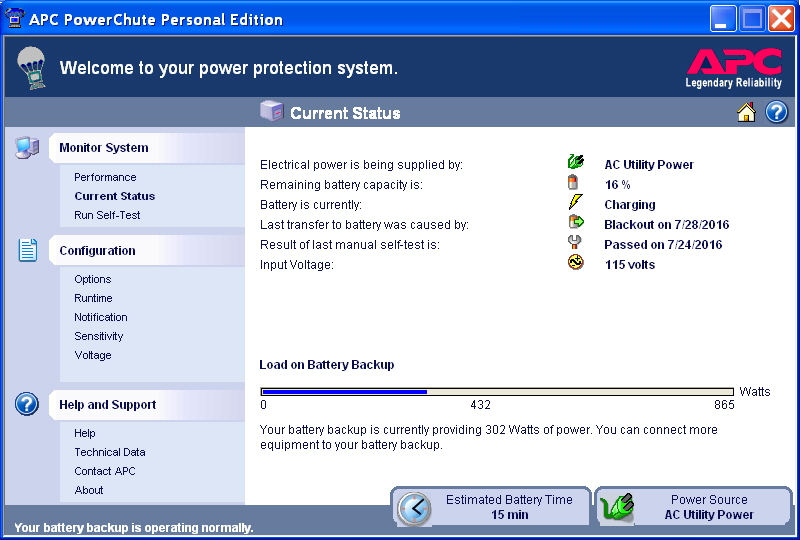
Task: Select Run Self-Test in the sidebar
Action: point(107,215)
